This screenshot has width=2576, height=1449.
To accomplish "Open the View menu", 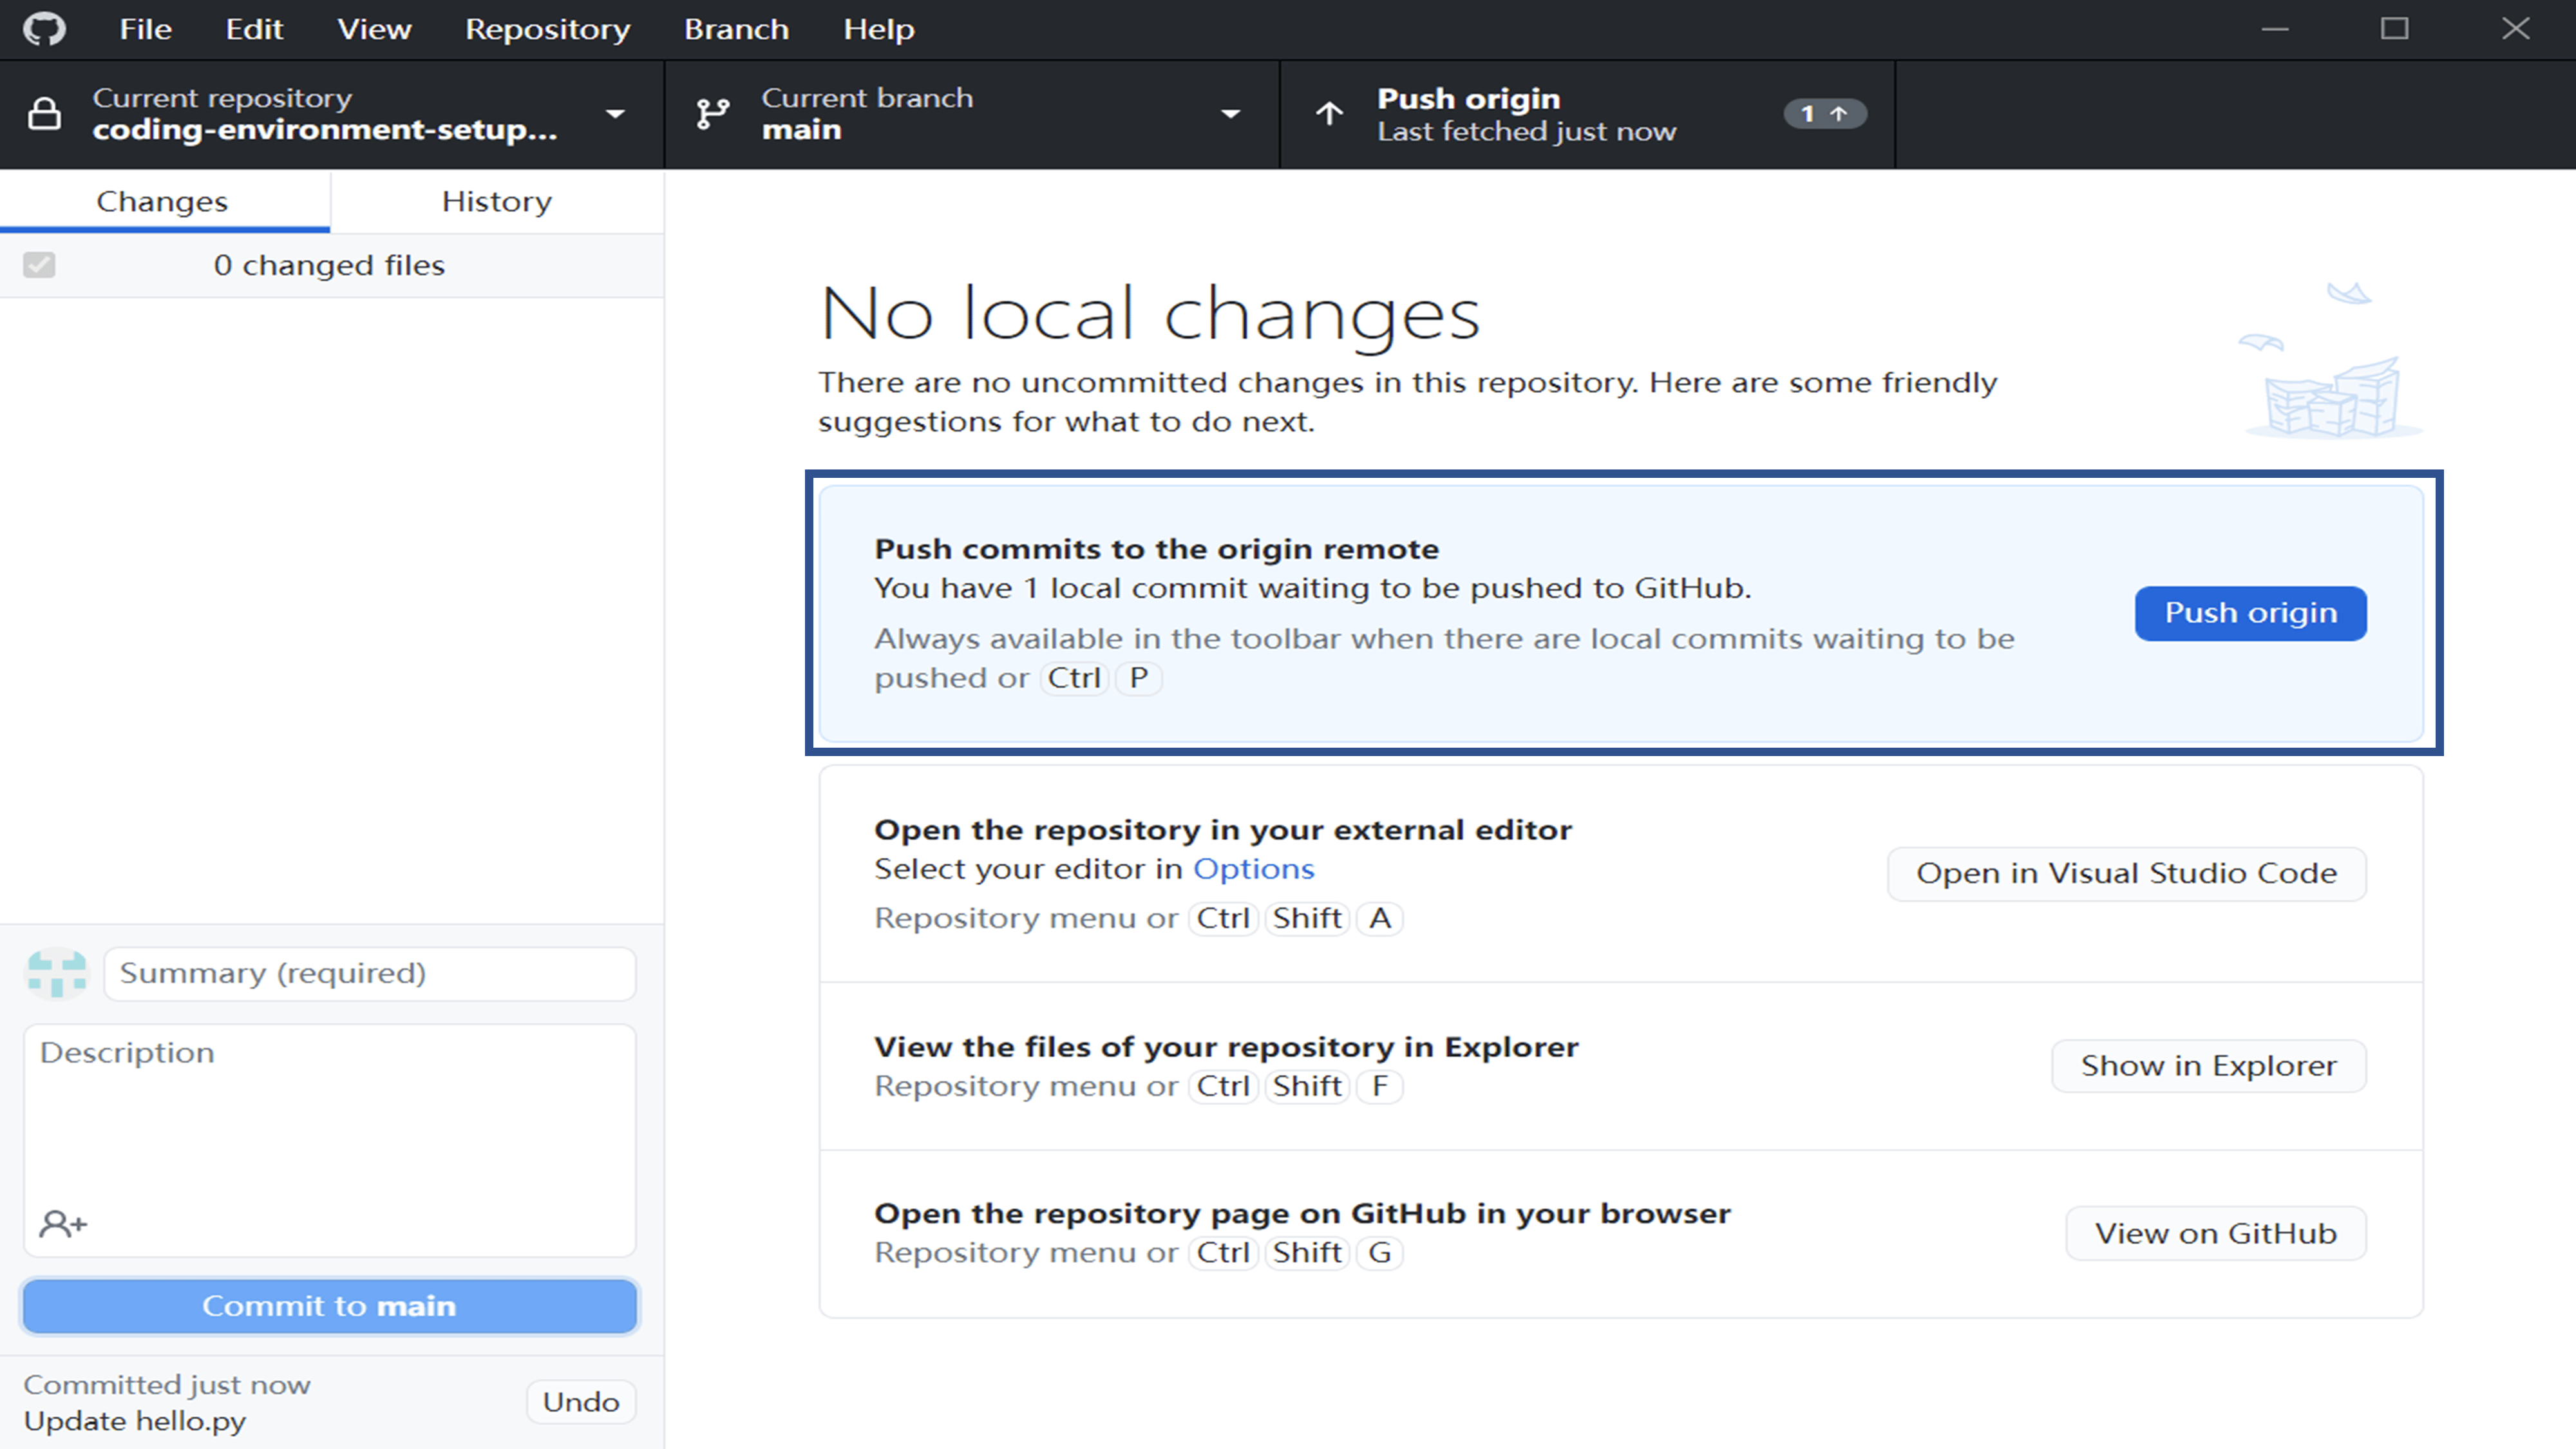I will point(374,29).
